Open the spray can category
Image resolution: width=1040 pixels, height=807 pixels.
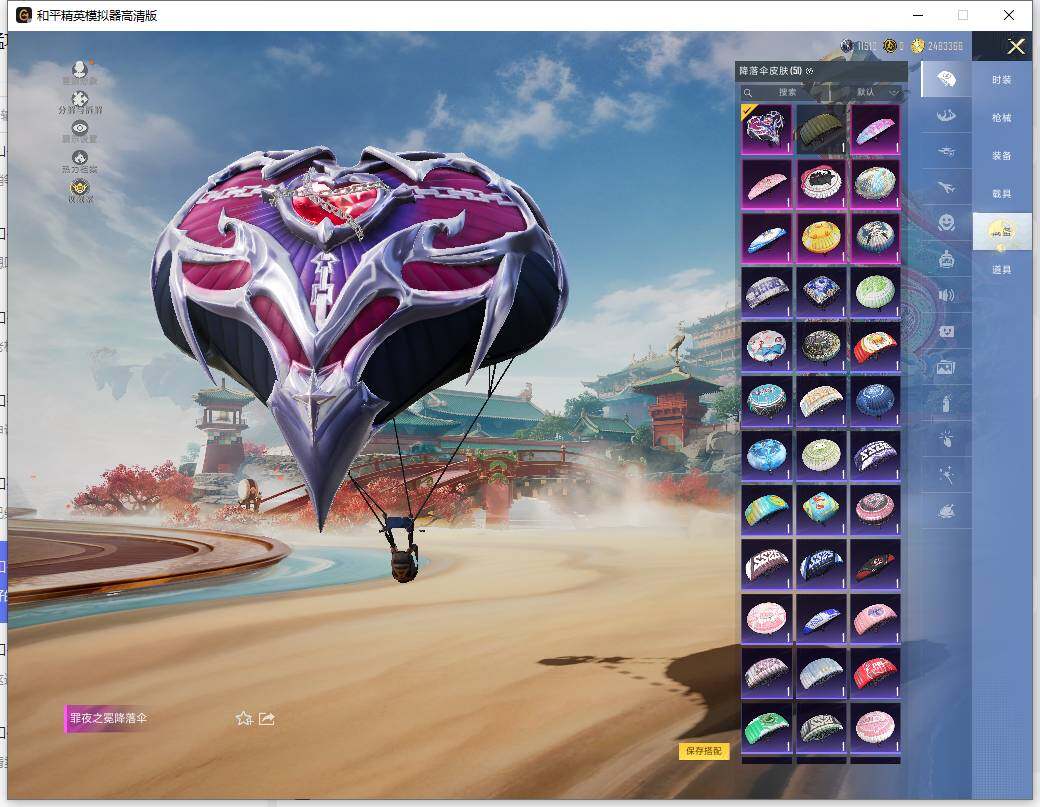click(945, 403)
